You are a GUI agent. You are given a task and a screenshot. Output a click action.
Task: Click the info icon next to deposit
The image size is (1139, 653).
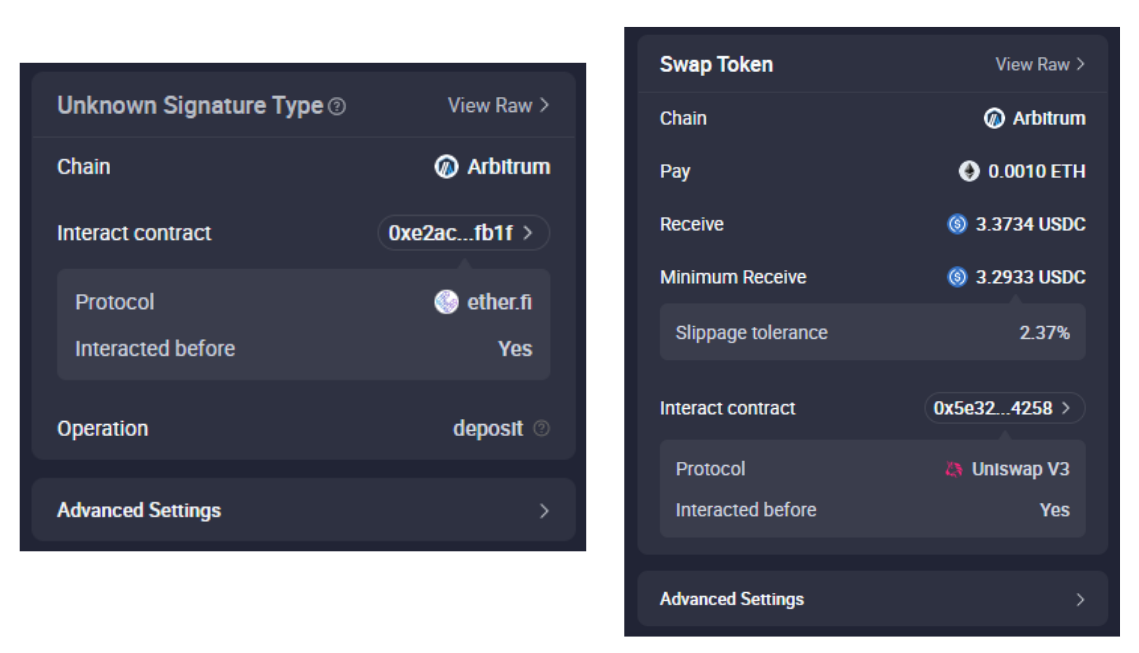click(x=541, y=429)
